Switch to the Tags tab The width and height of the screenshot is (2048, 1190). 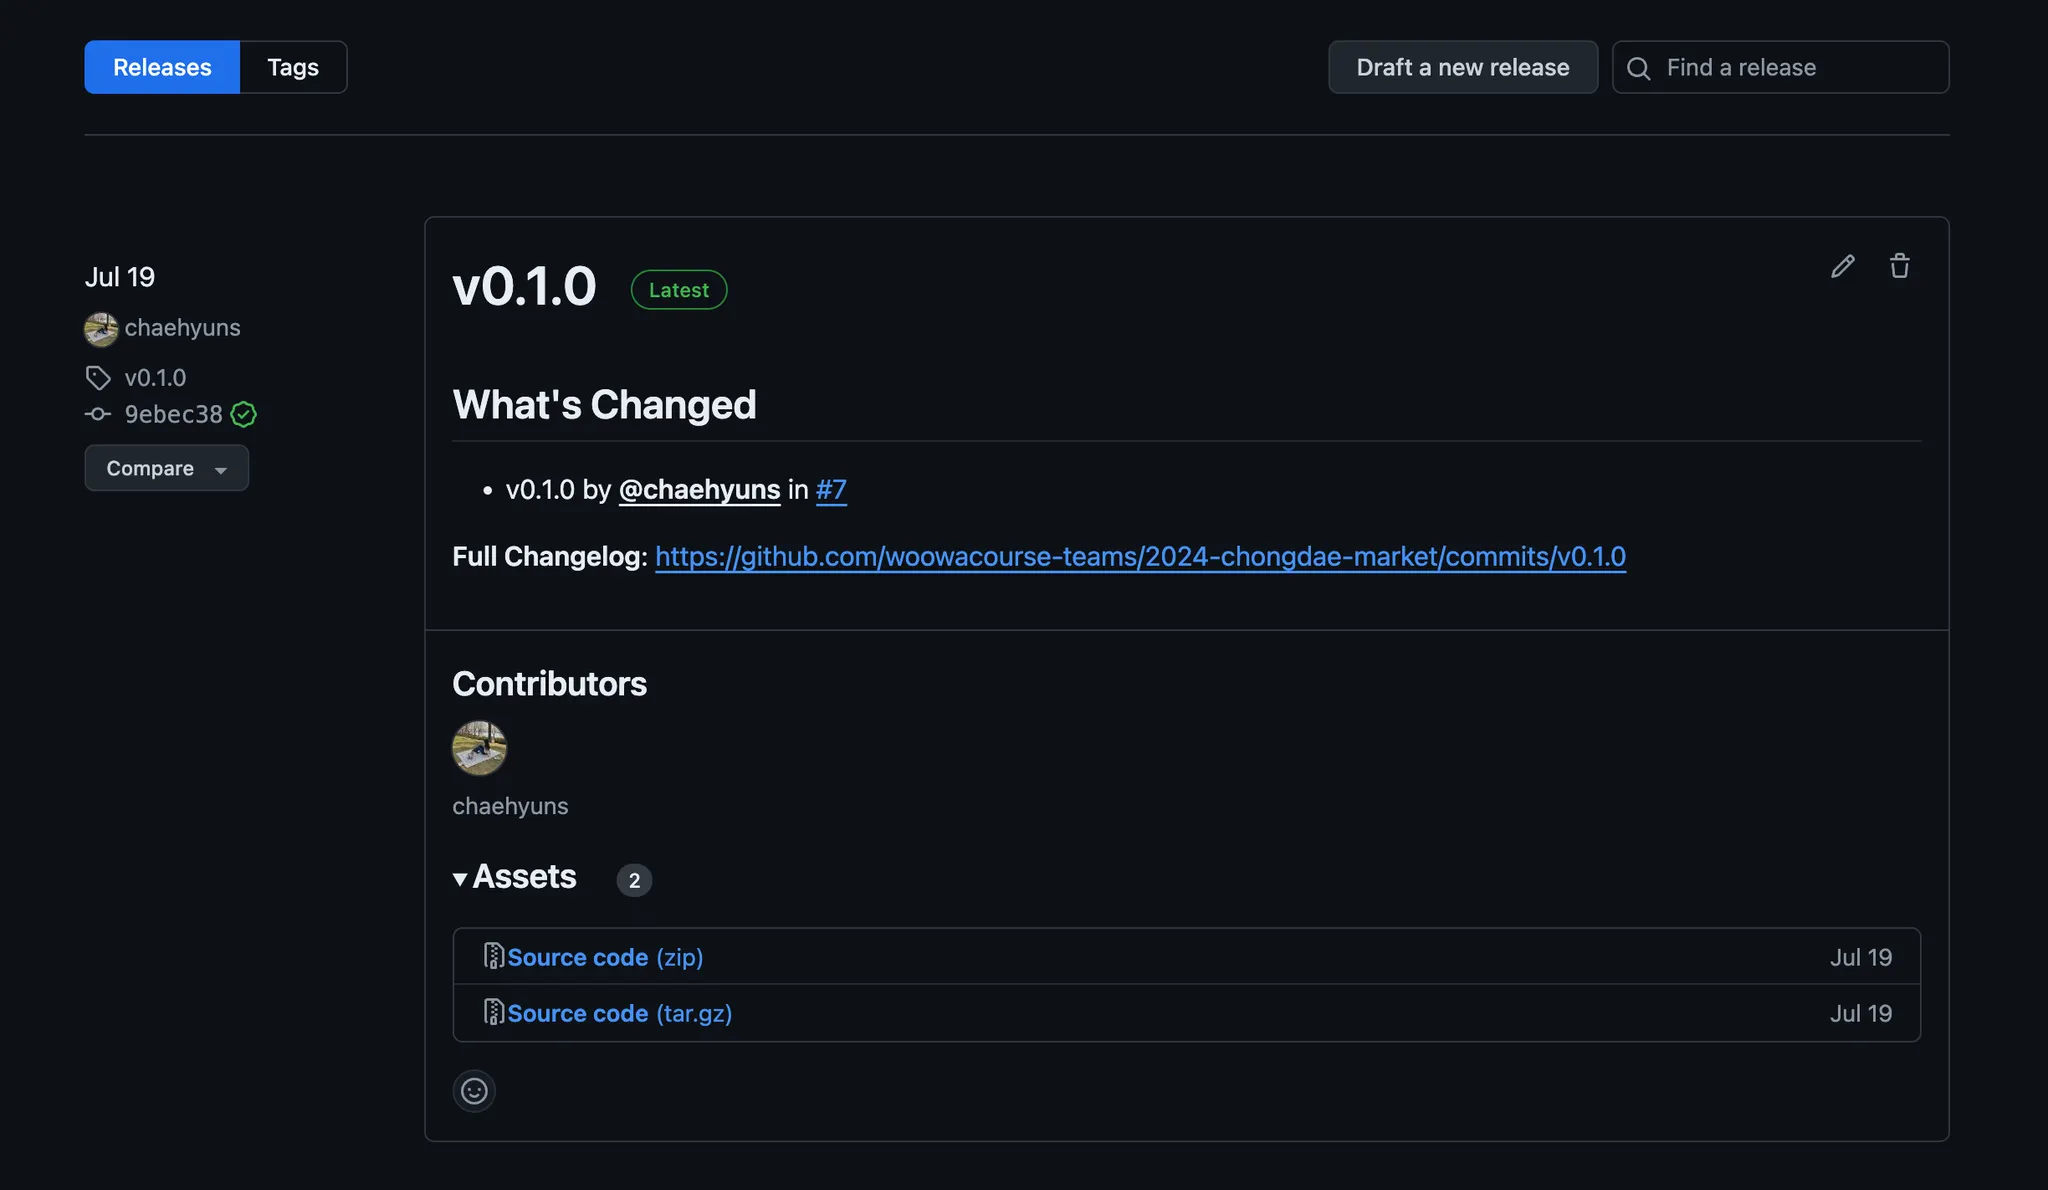pyautogui.click(x=293, y=67)
